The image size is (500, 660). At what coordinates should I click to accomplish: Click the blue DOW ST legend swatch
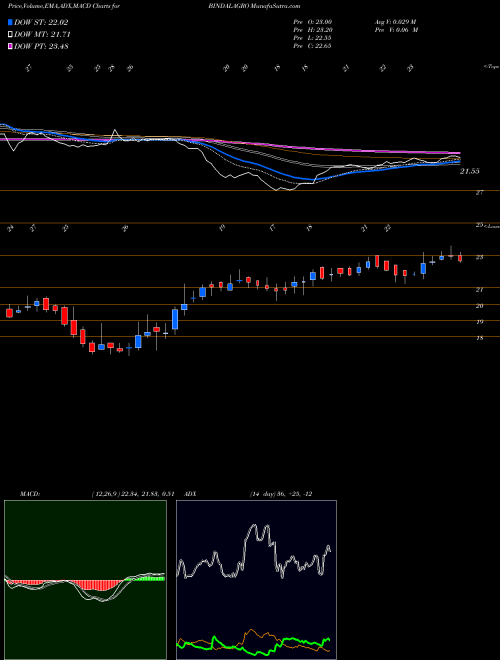coord(10,22)
